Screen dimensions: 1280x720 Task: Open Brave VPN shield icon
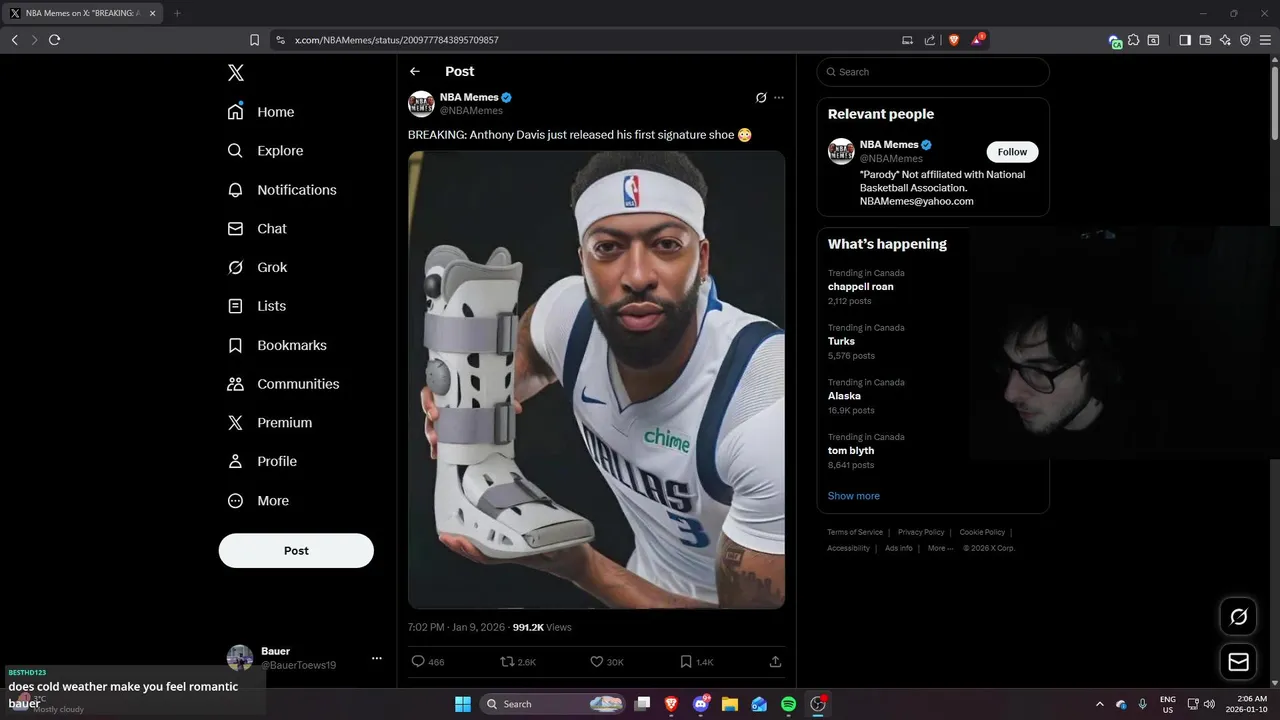click(1245, 40)
